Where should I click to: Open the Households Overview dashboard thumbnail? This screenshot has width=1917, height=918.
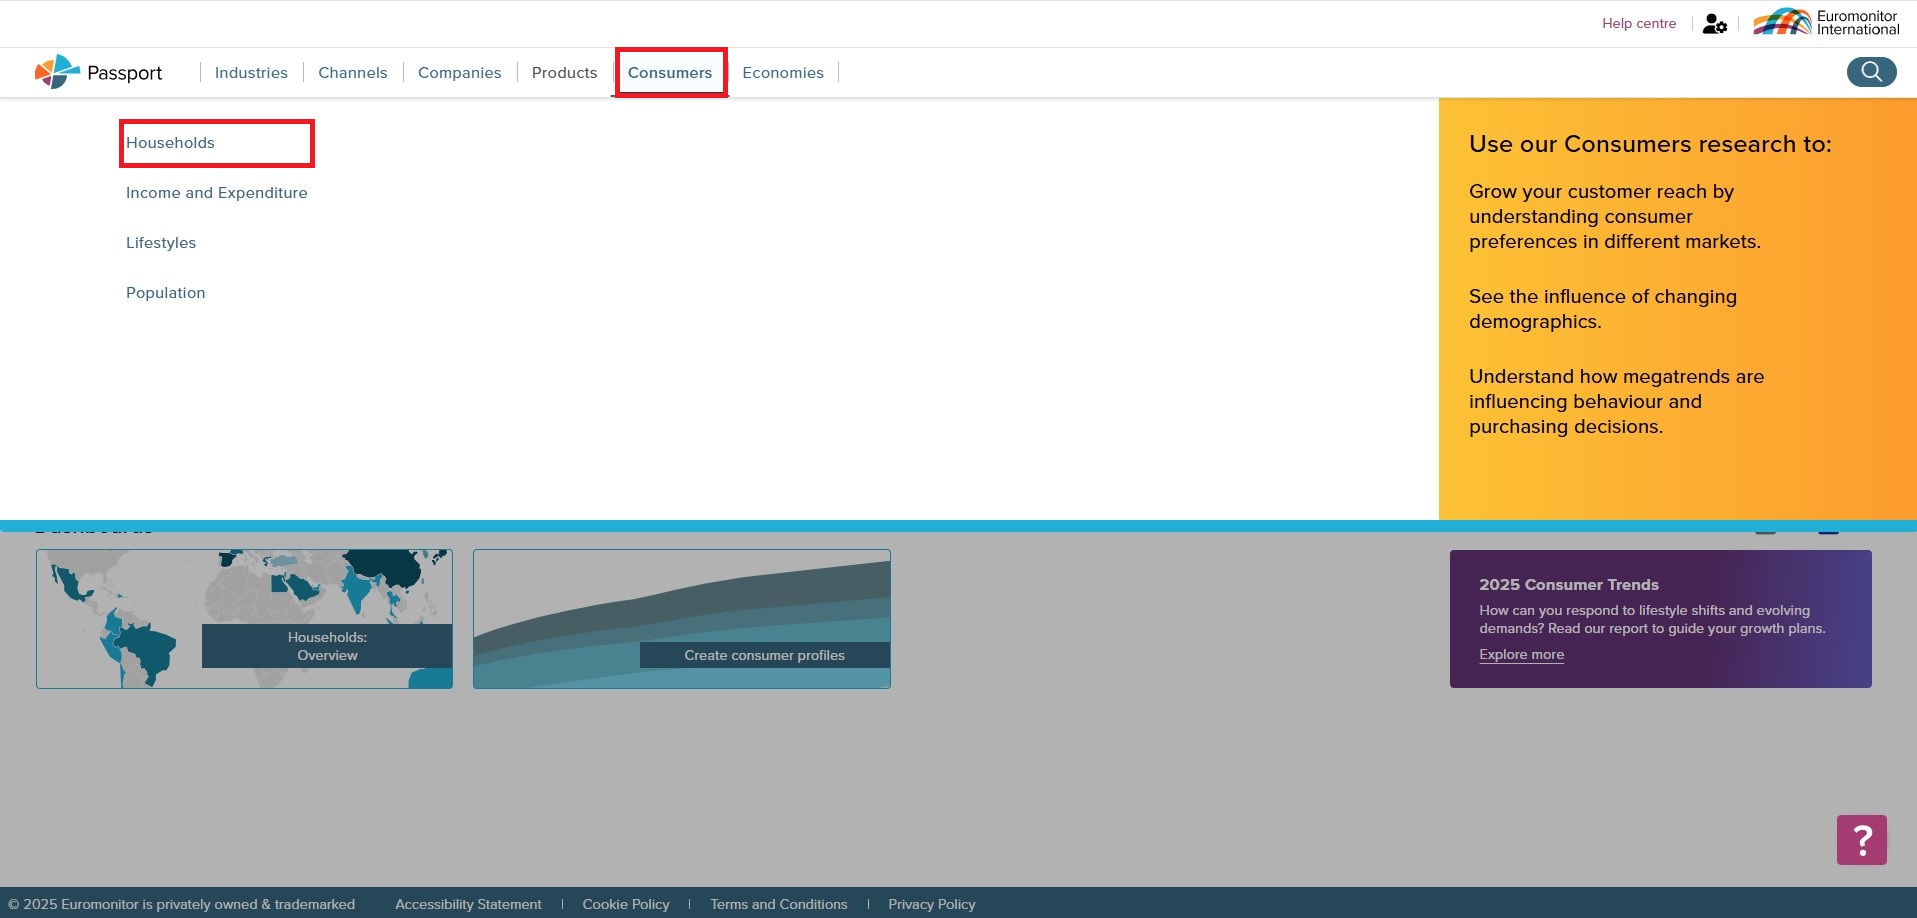pyautogui.click(x=244, y=619)
